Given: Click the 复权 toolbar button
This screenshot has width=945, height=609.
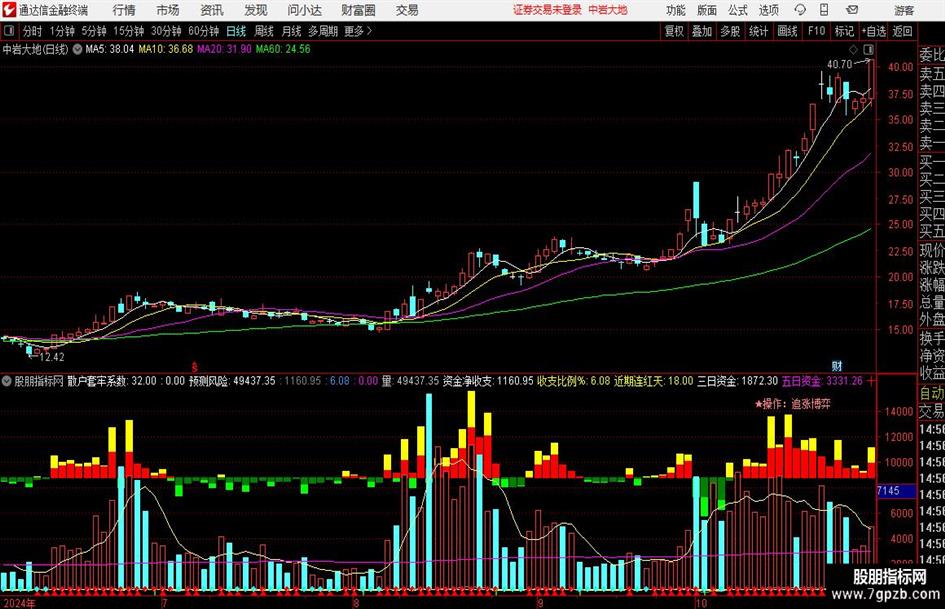Looking at the screenshot, I should click(x=674, y=31).
